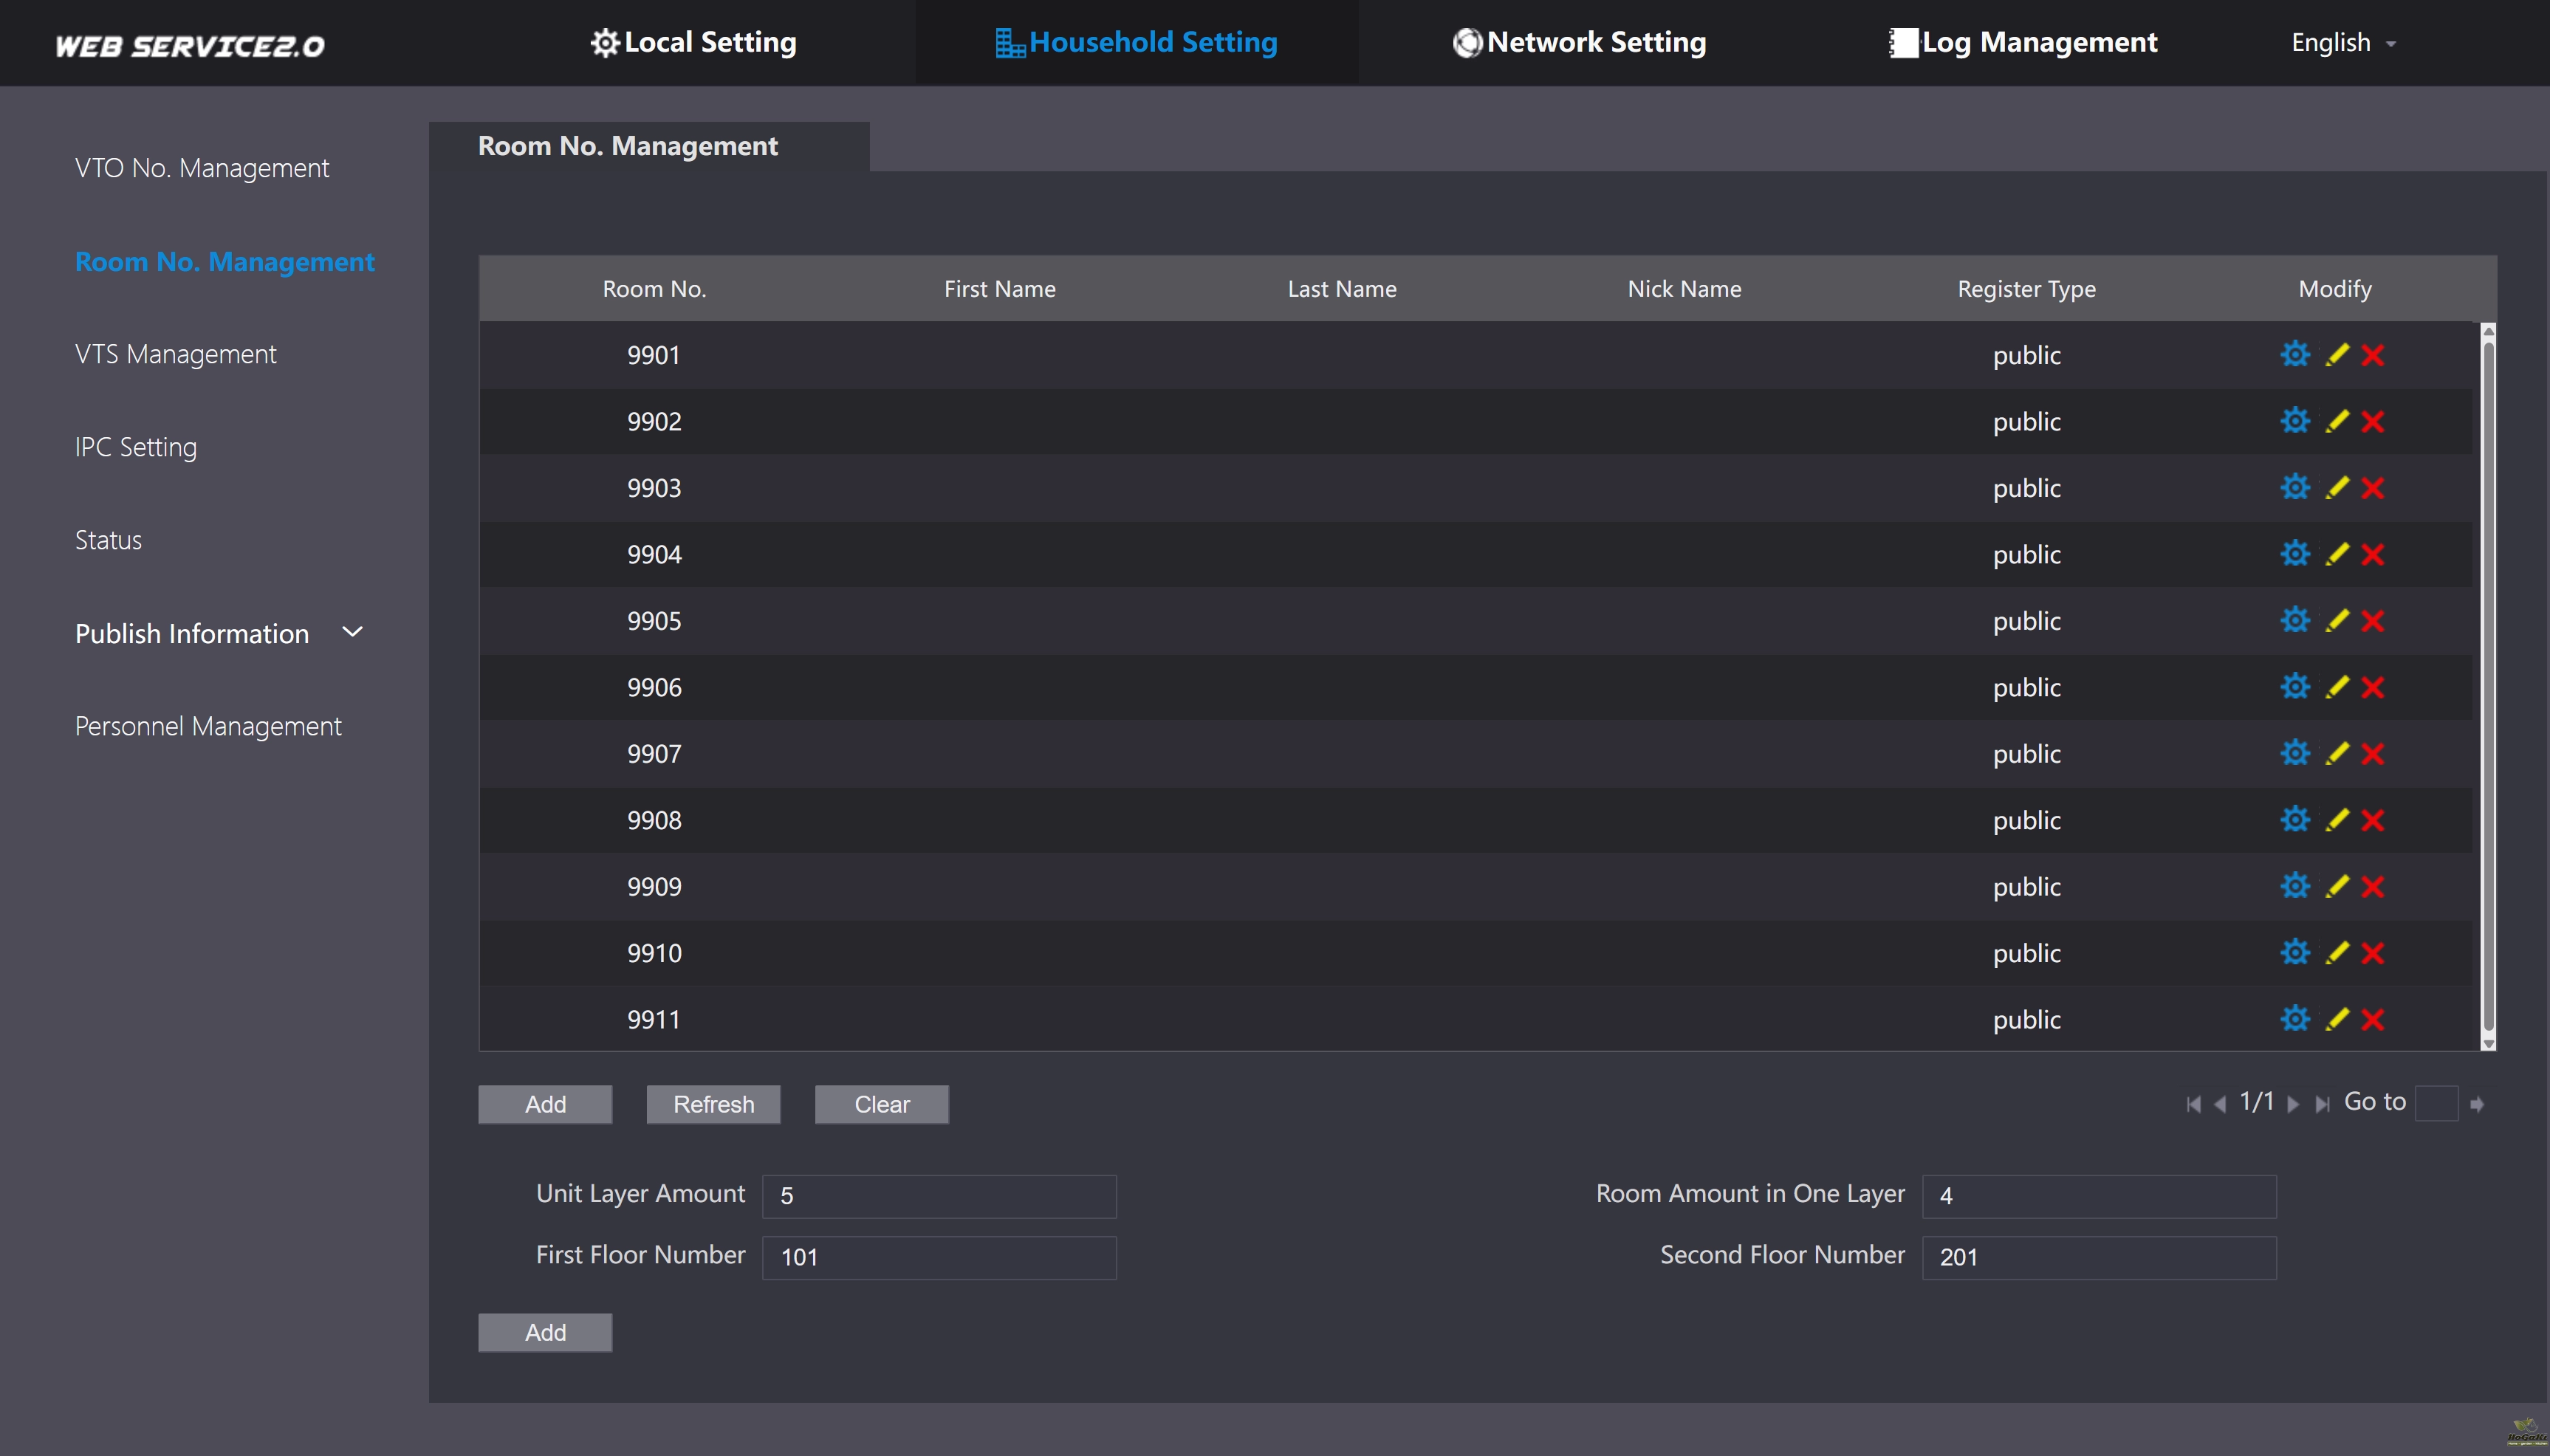Click the Unit Layer Amount input field
Screen dimensions: 2550x1456
pos(938,1196)
